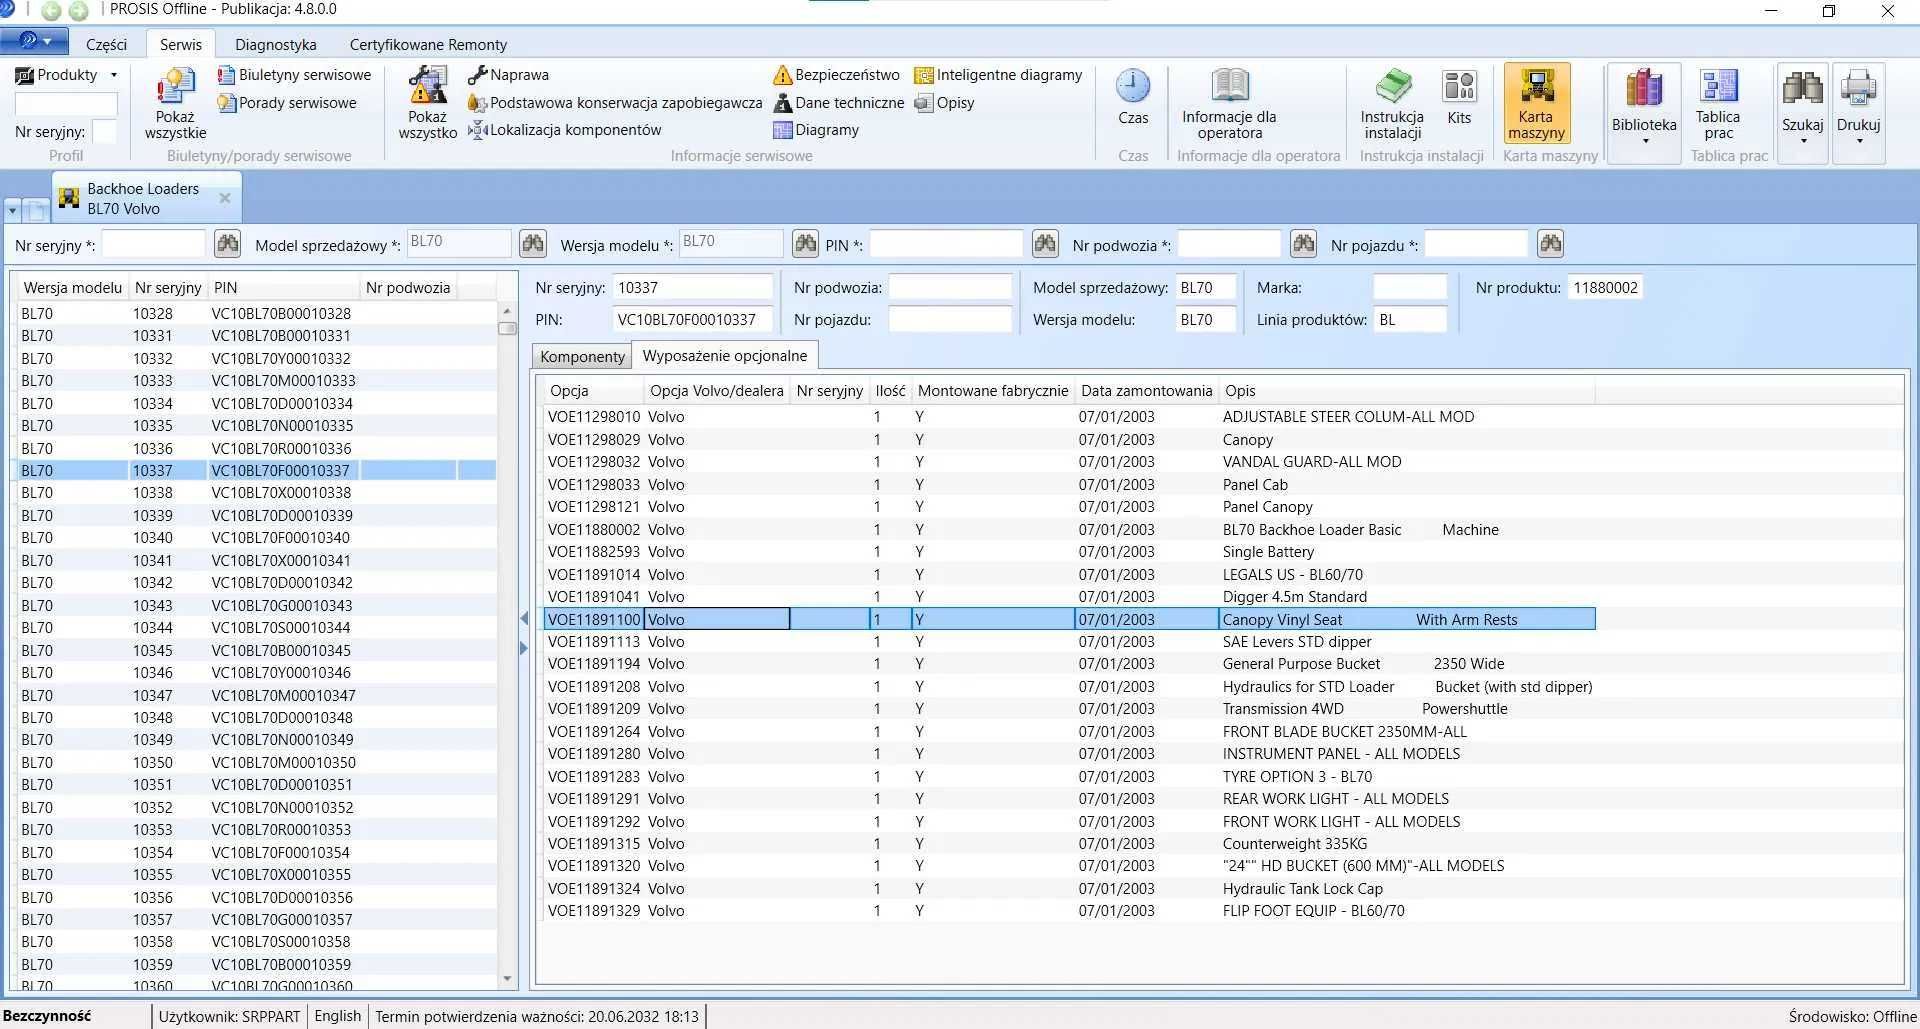The height and width of the screenshot is (1029, 1920).
Task: Open the Komponenty tab
Action: [582, 356]
